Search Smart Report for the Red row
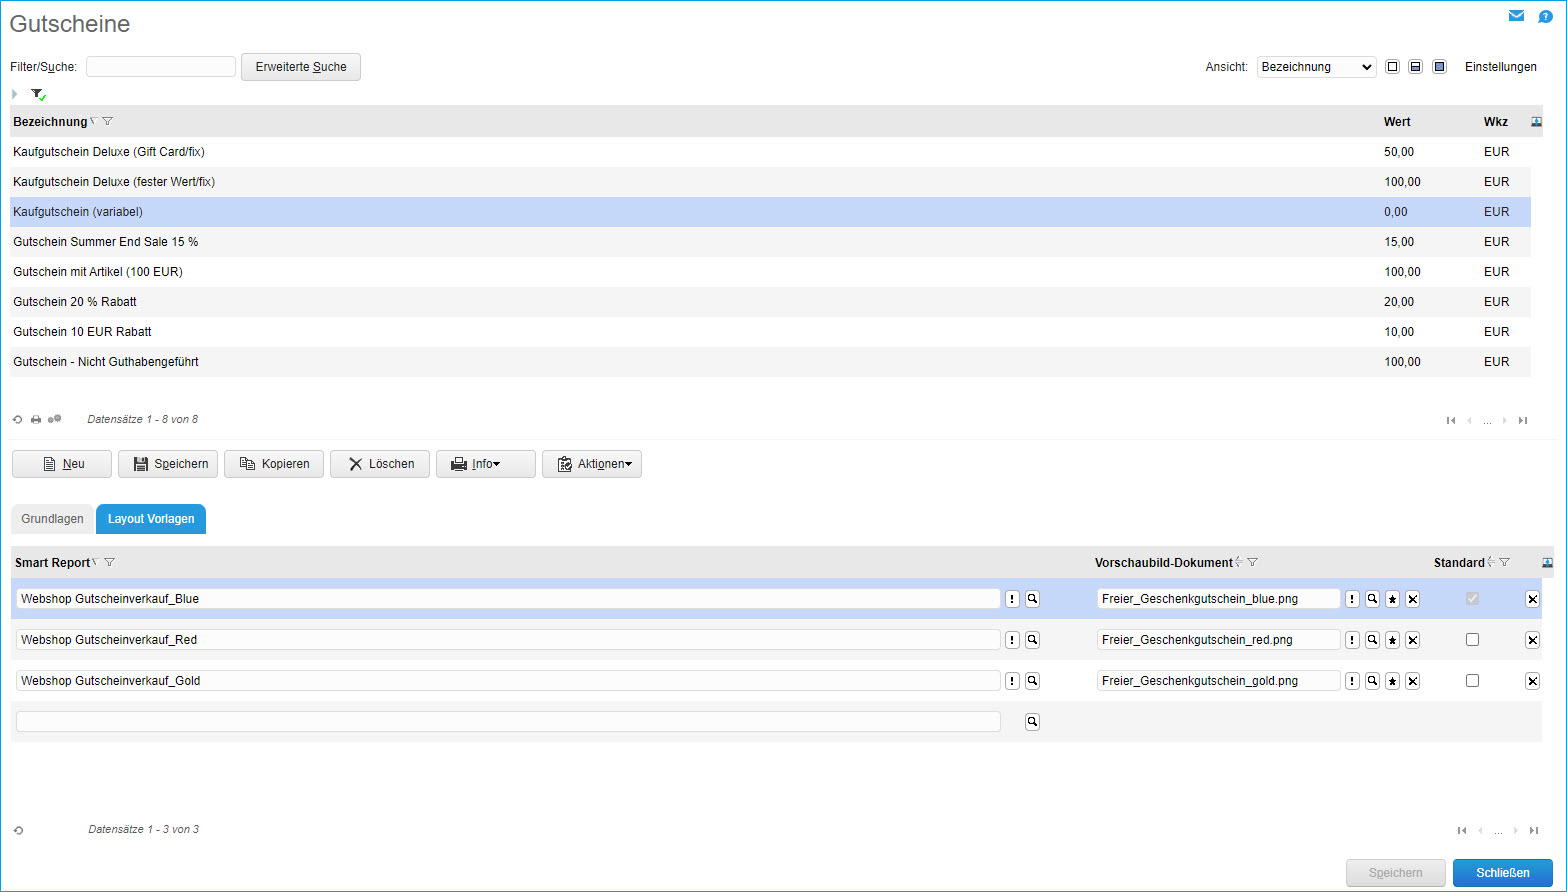This screenshot has width=1567, height=892. pos(1032,640)
